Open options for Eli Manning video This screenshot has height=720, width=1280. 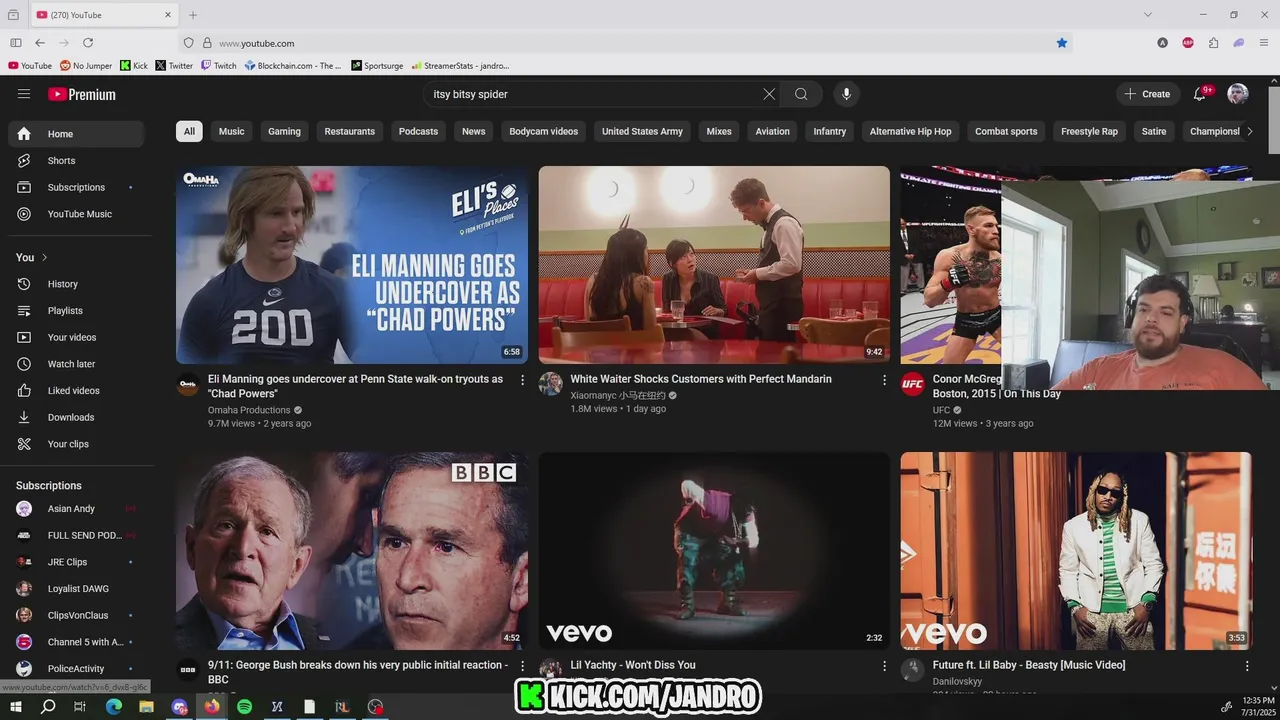point(522,380)
